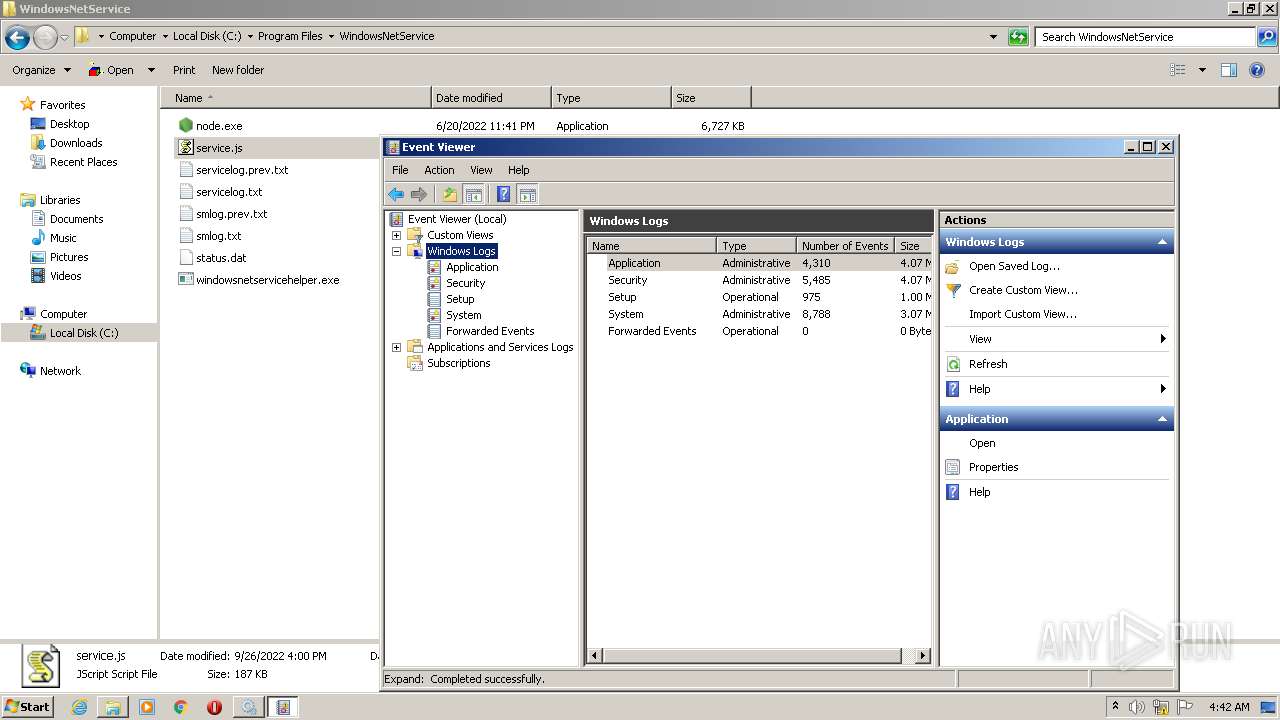Click Import Custom View action

pyautogui.click(x=1022, y=314)
